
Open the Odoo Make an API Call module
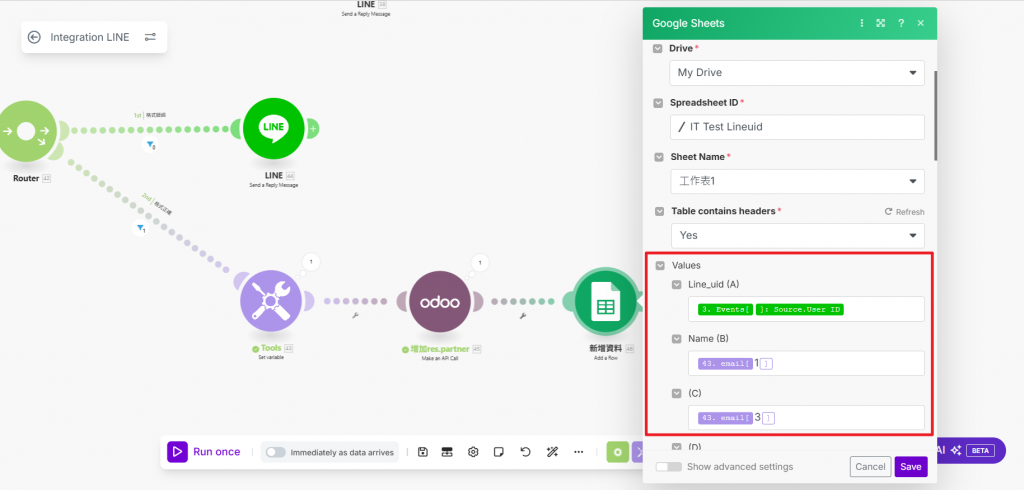440,302
